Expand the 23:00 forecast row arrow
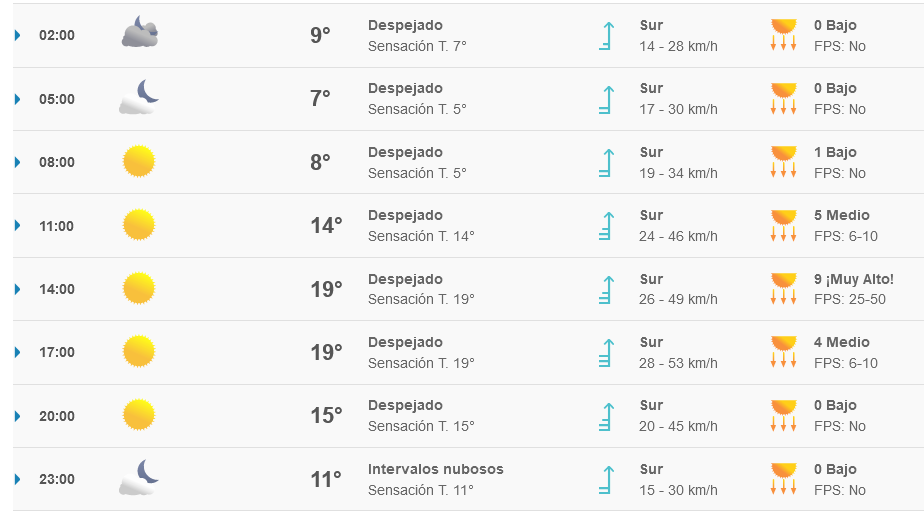This screenshot has height=518, width=924. (x=18, y=479)
